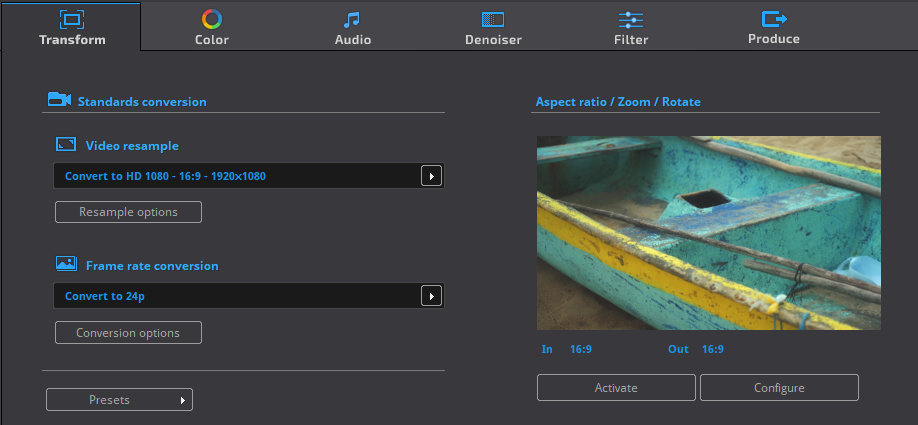Click the Standards conversion camera icon
The height and width of the screenshot is (425, 918).
pos(59,100)
